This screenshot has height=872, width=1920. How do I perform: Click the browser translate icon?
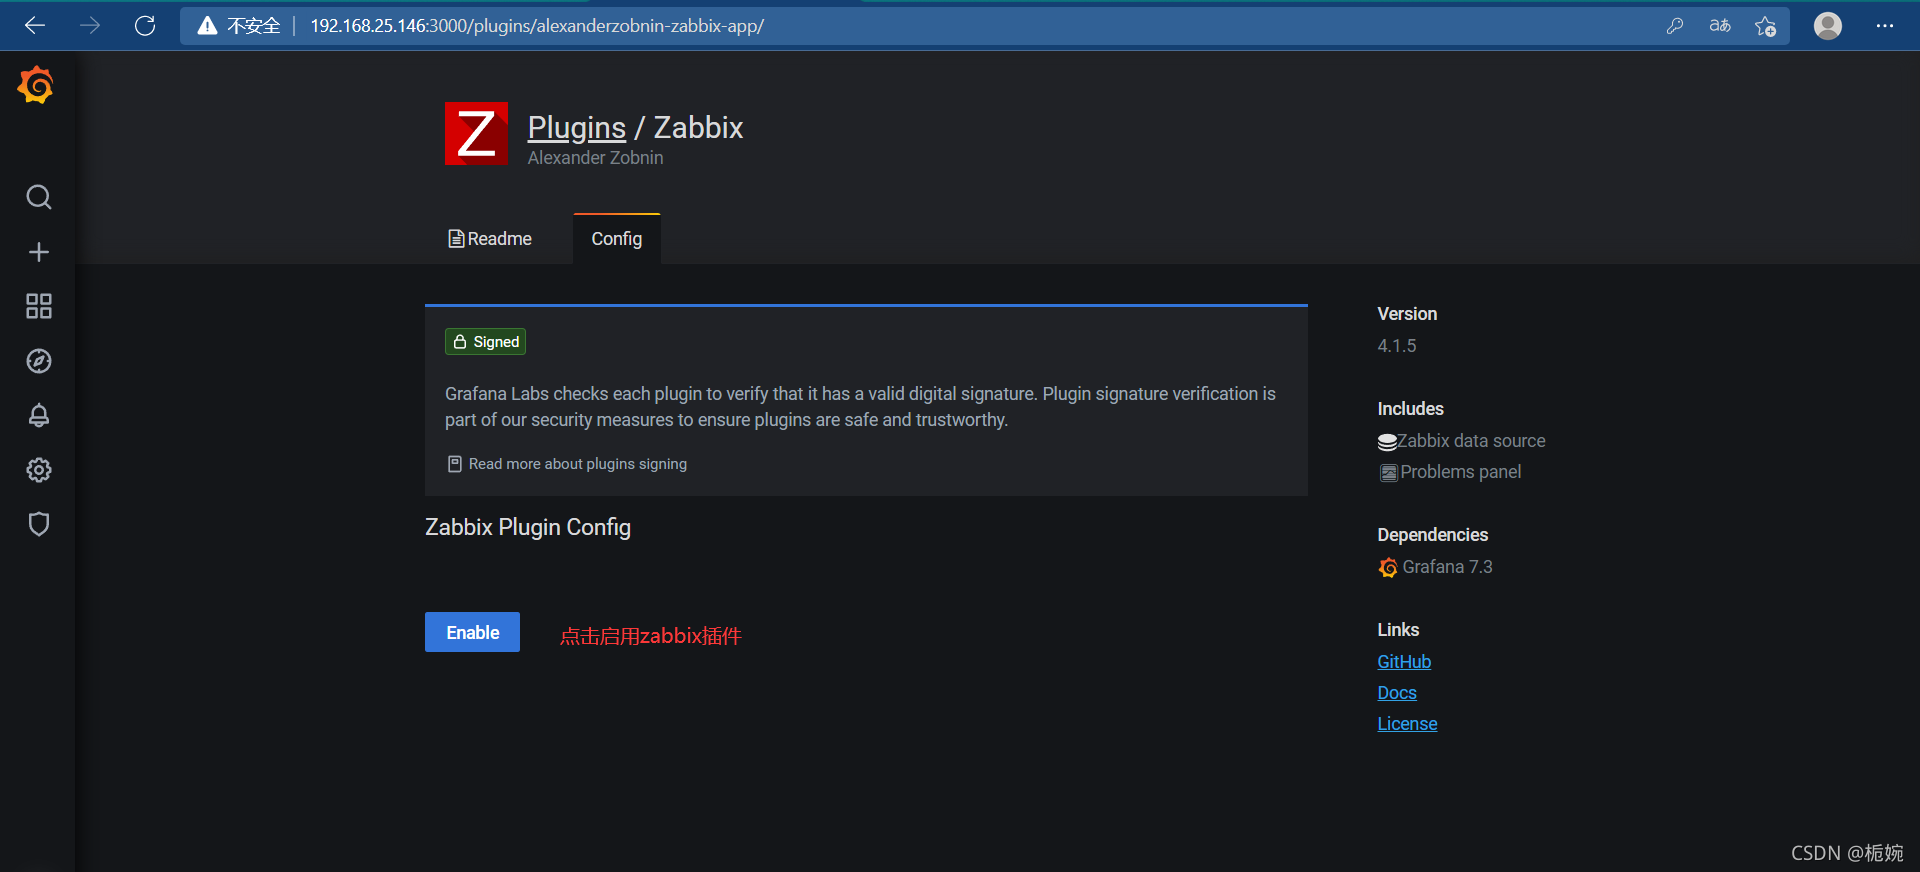point(1720,26)
